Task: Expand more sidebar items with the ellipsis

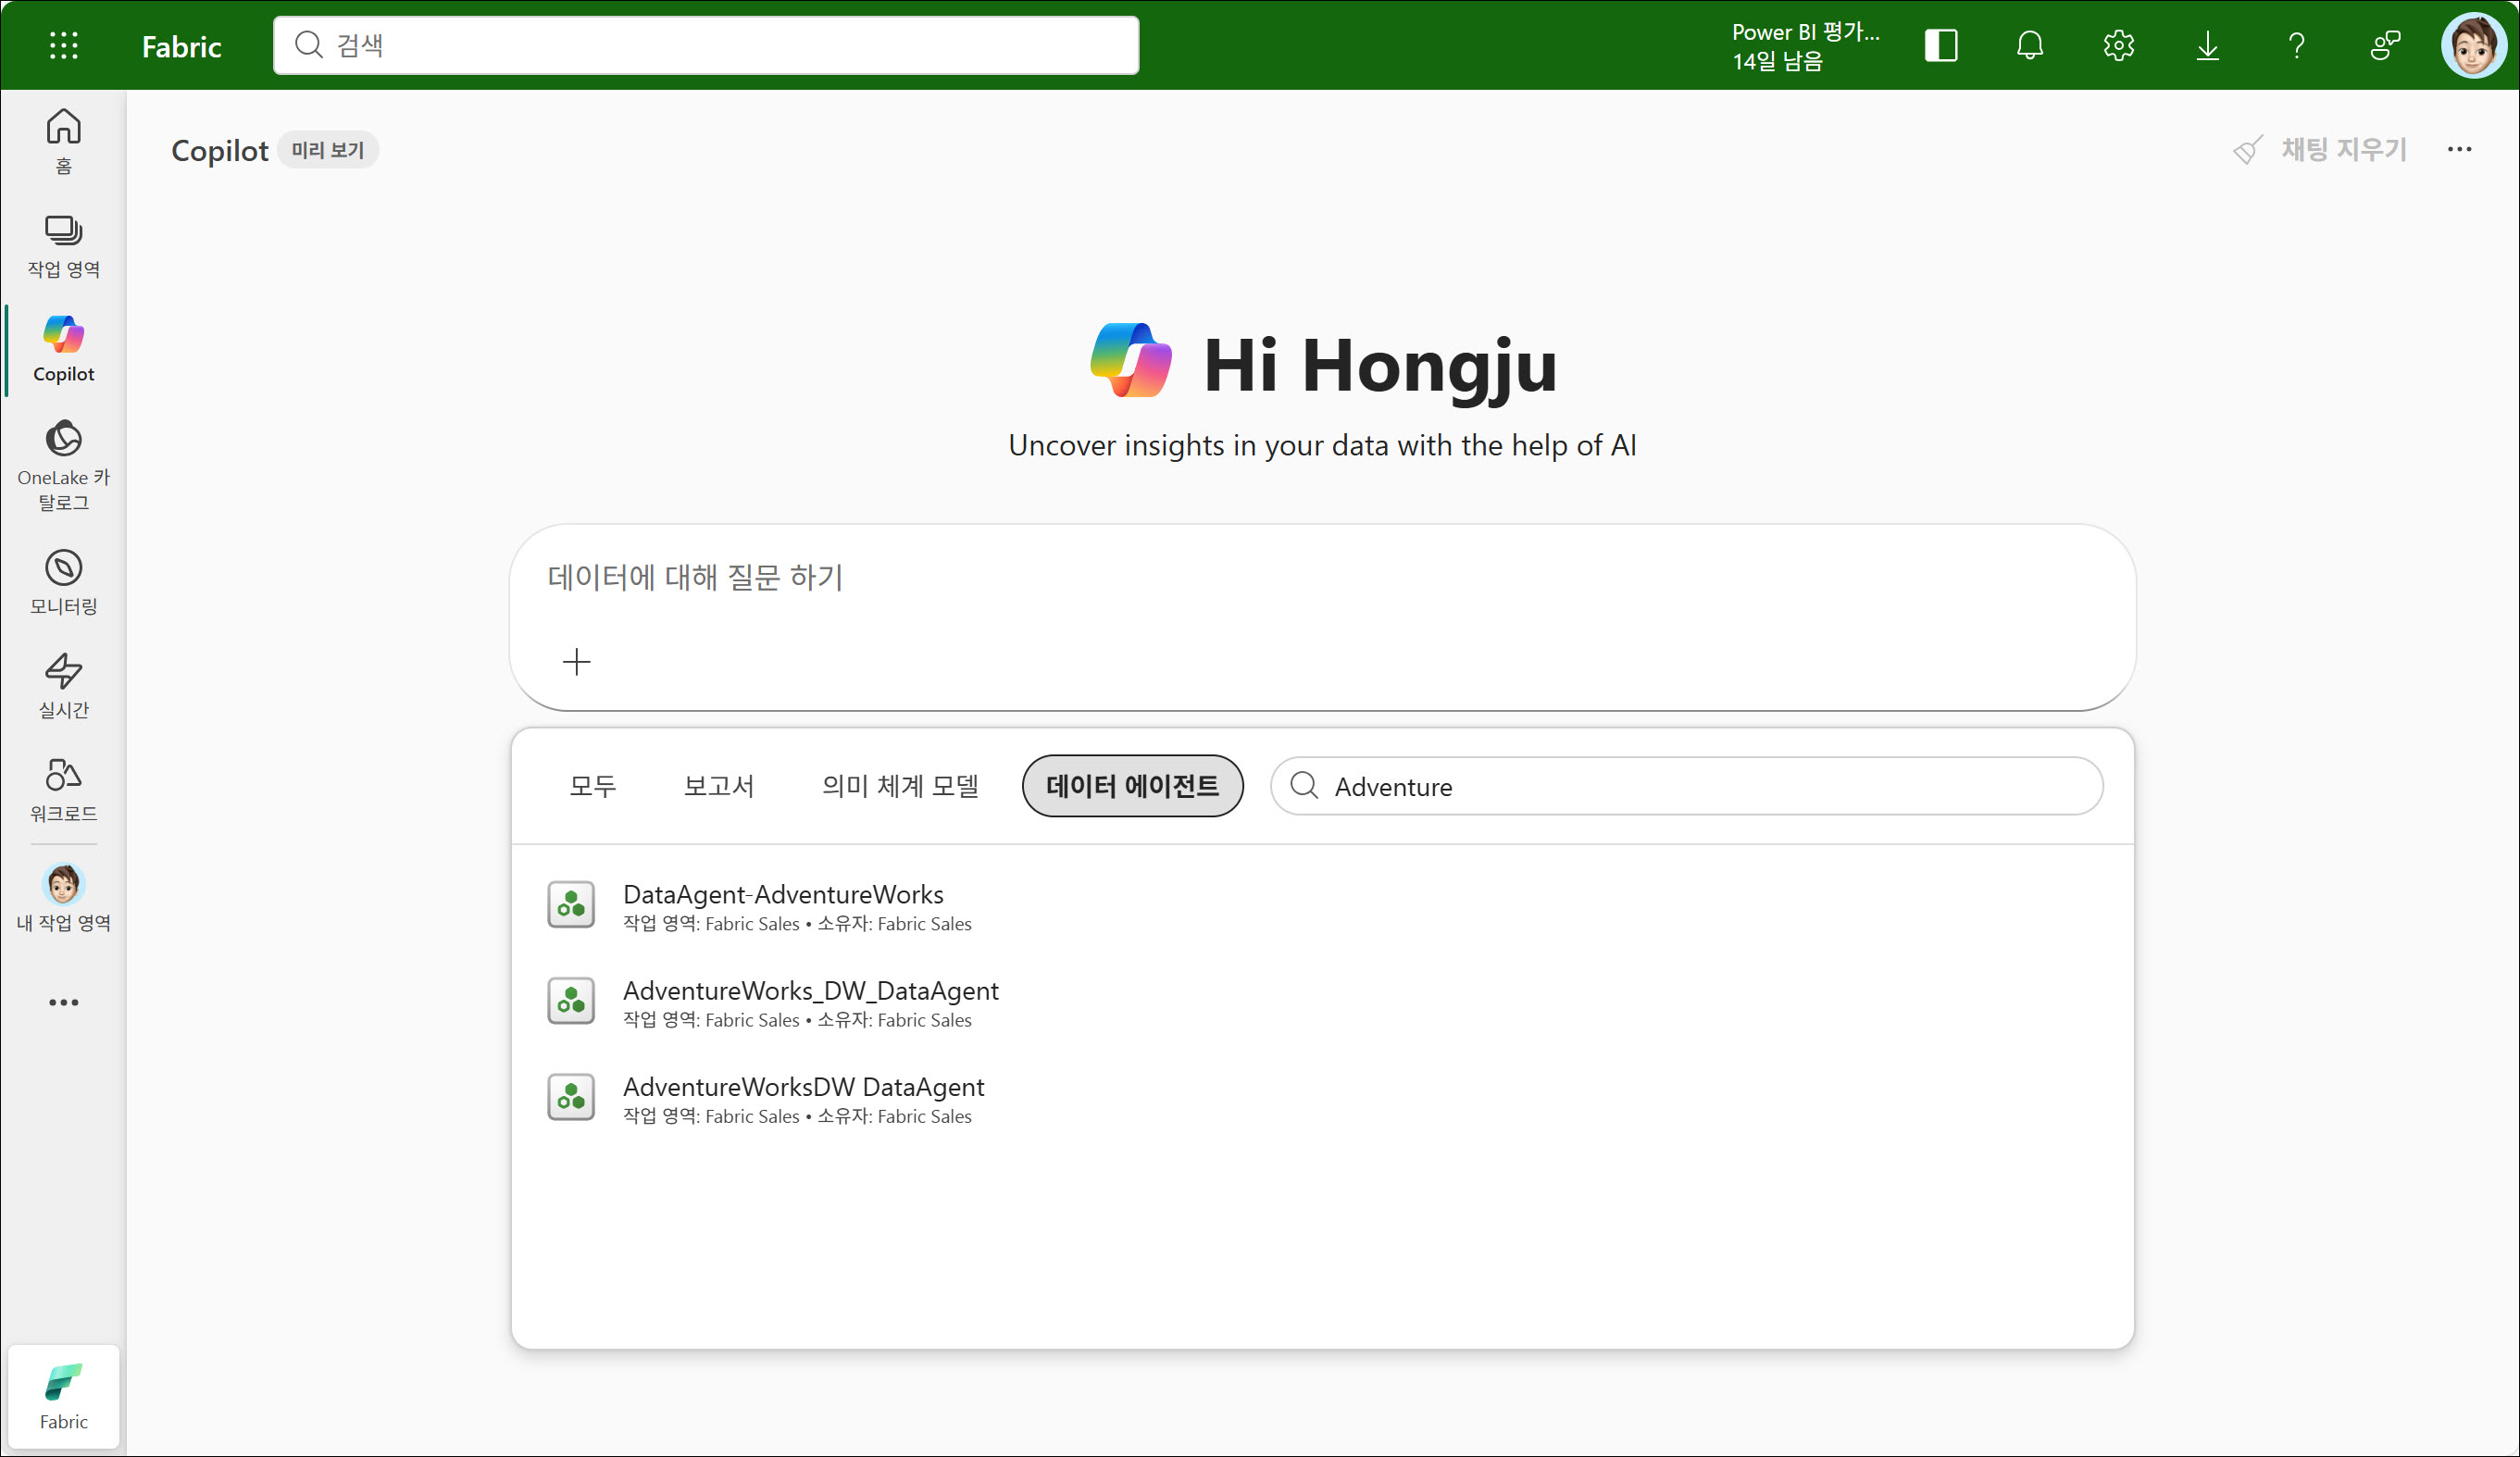Action: click(x=63, y=1002)
